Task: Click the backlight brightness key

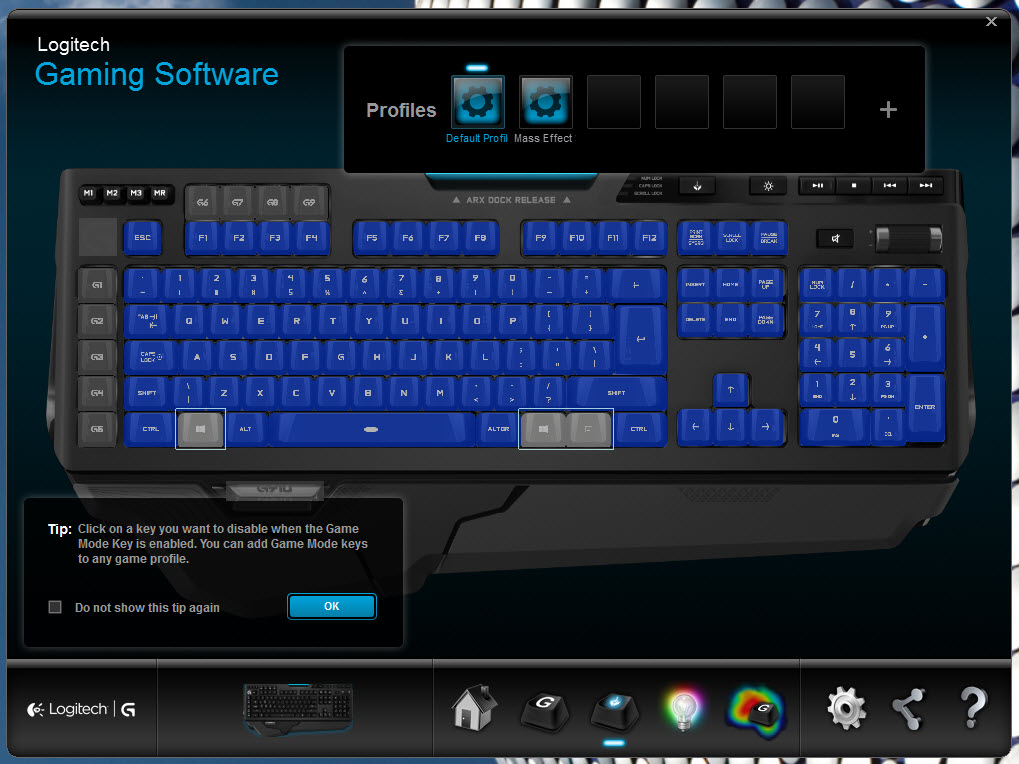Action: 768,186
